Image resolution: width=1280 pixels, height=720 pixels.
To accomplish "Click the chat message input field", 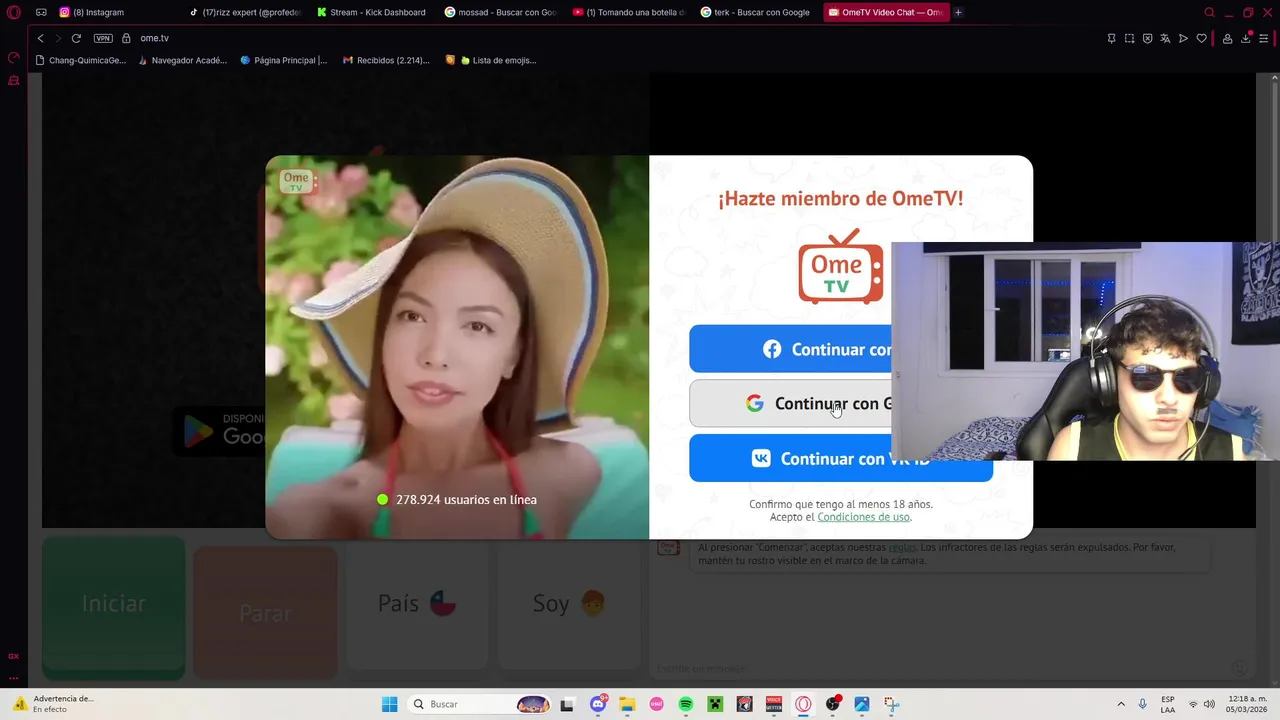I will tap(940, 668).
